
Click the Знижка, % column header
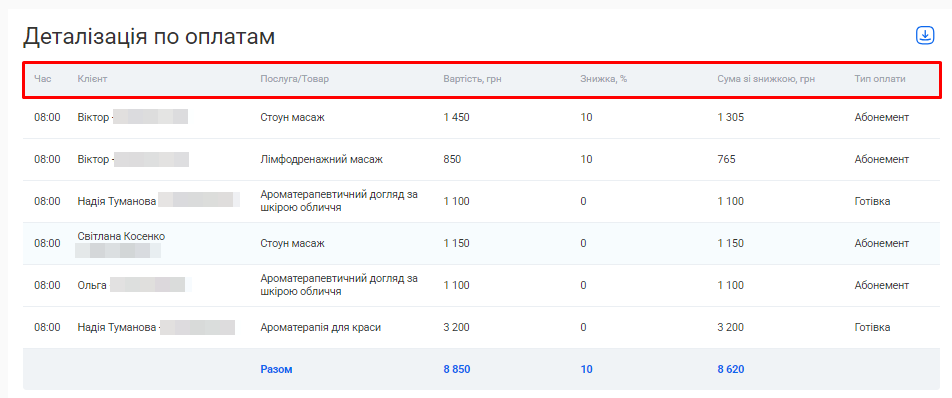(604, 79)
